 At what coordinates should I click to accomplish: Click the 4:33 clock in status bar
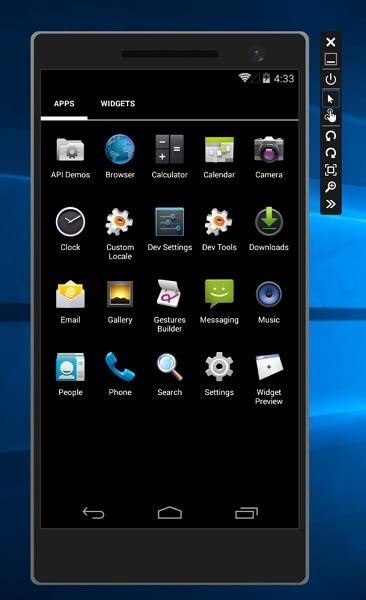(x=284, y=79)
